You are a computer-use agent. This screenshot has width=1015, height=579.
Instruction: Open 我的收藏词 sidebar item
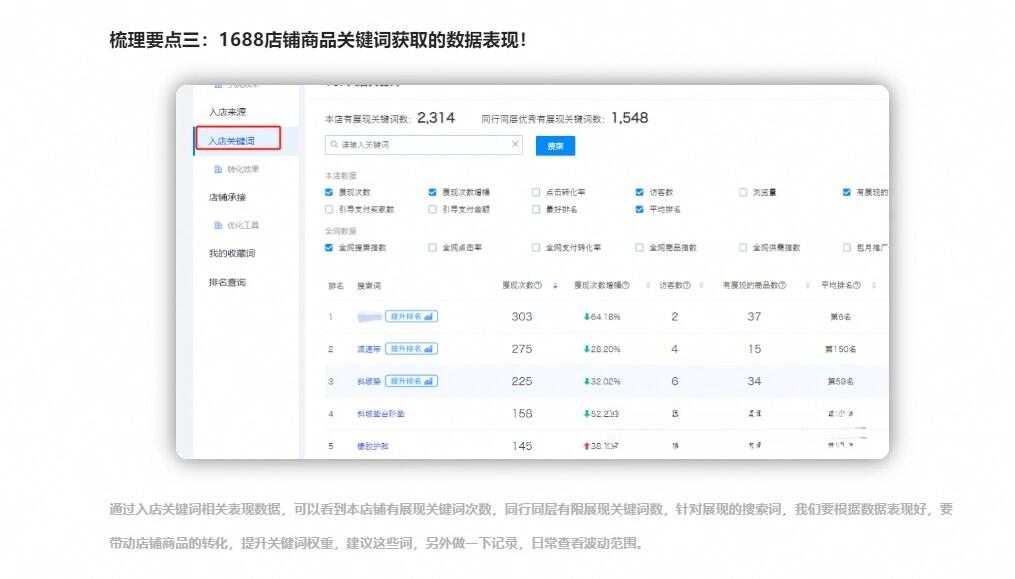pos(232,253)
